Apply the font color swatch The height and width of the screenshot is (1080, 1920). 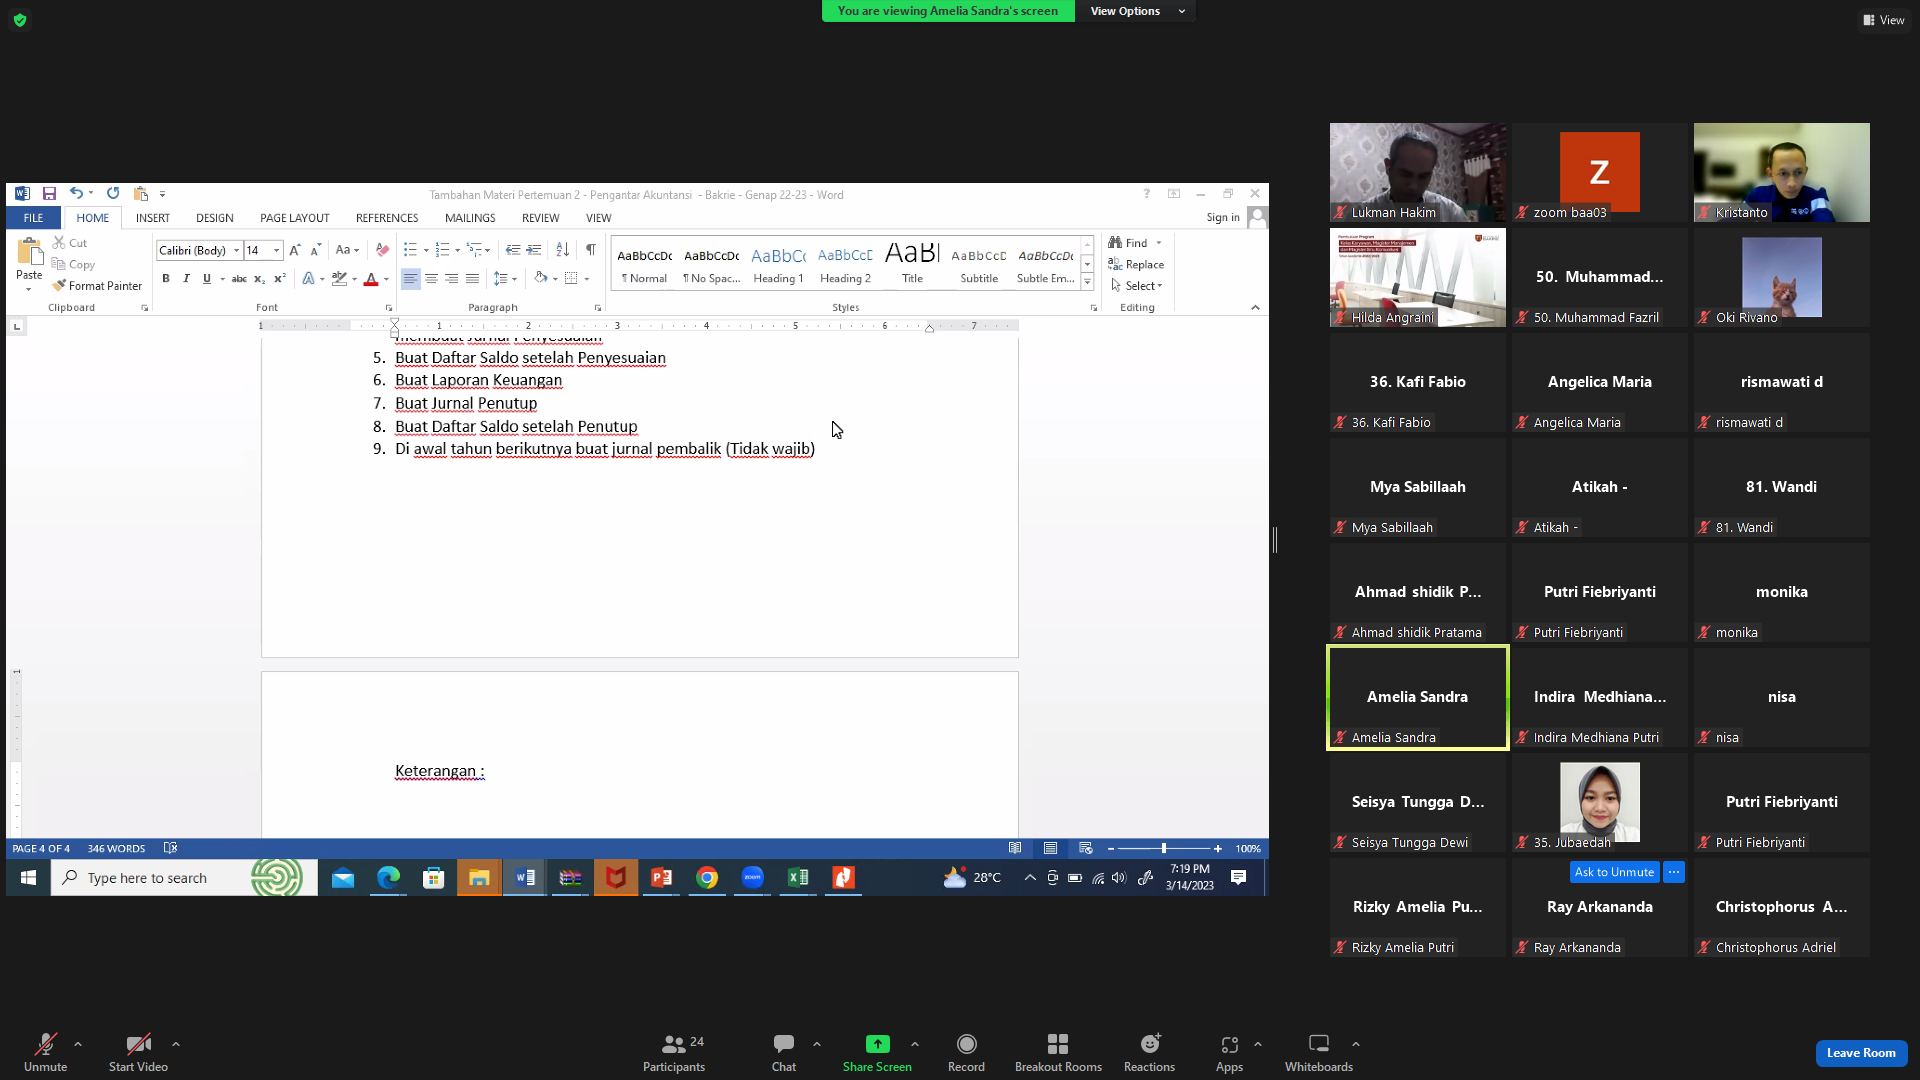pyautogui.click(x=371, y=279)
